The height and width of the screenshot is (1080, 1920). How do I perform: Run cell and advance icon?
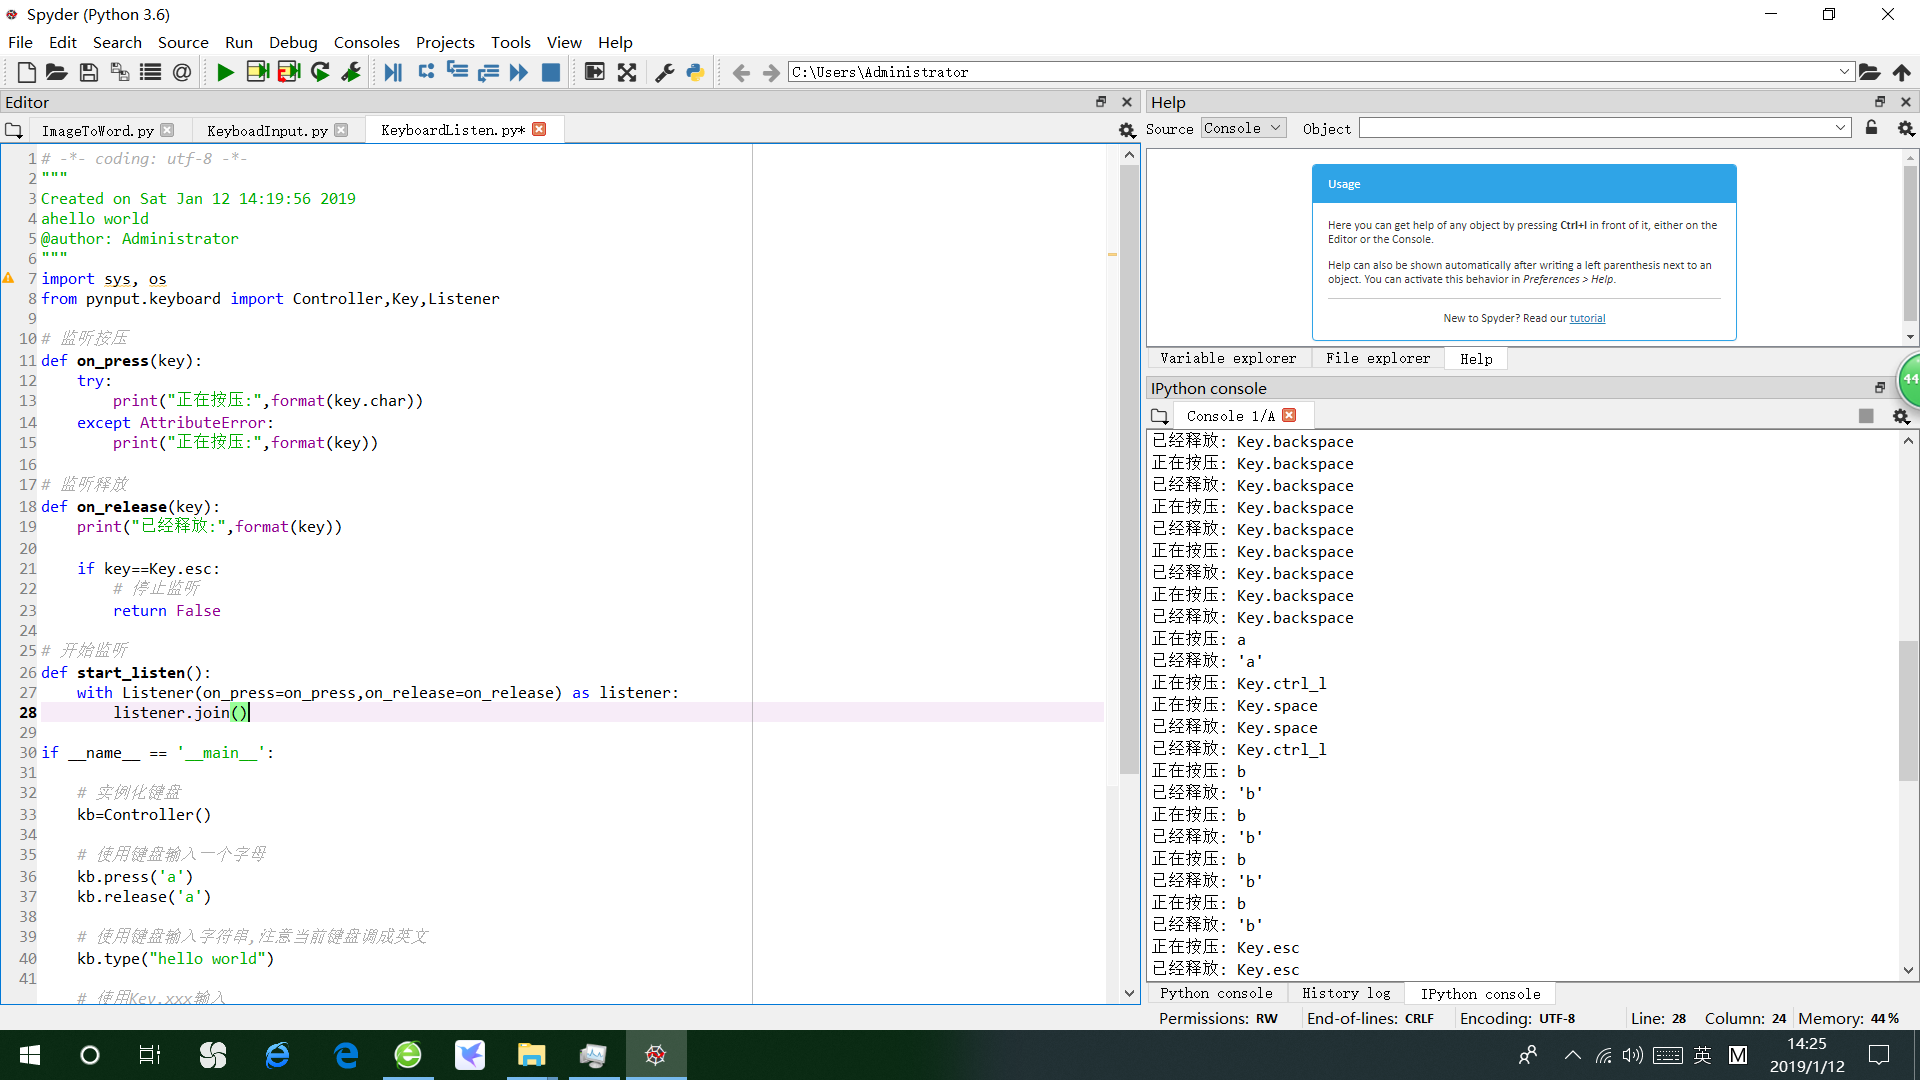[x=289, y=72]
